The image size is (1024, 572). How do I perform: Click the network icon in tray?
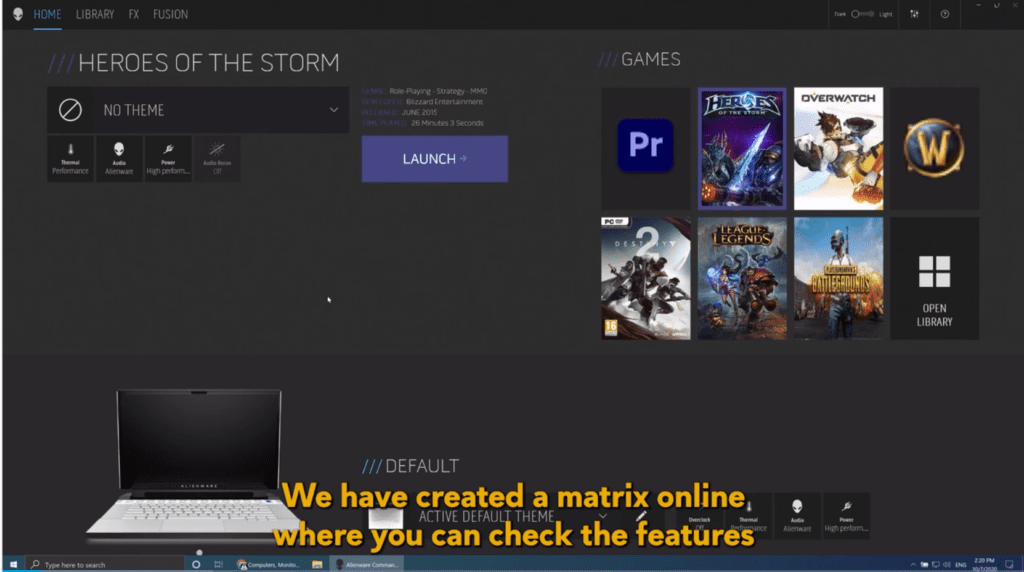936,565
